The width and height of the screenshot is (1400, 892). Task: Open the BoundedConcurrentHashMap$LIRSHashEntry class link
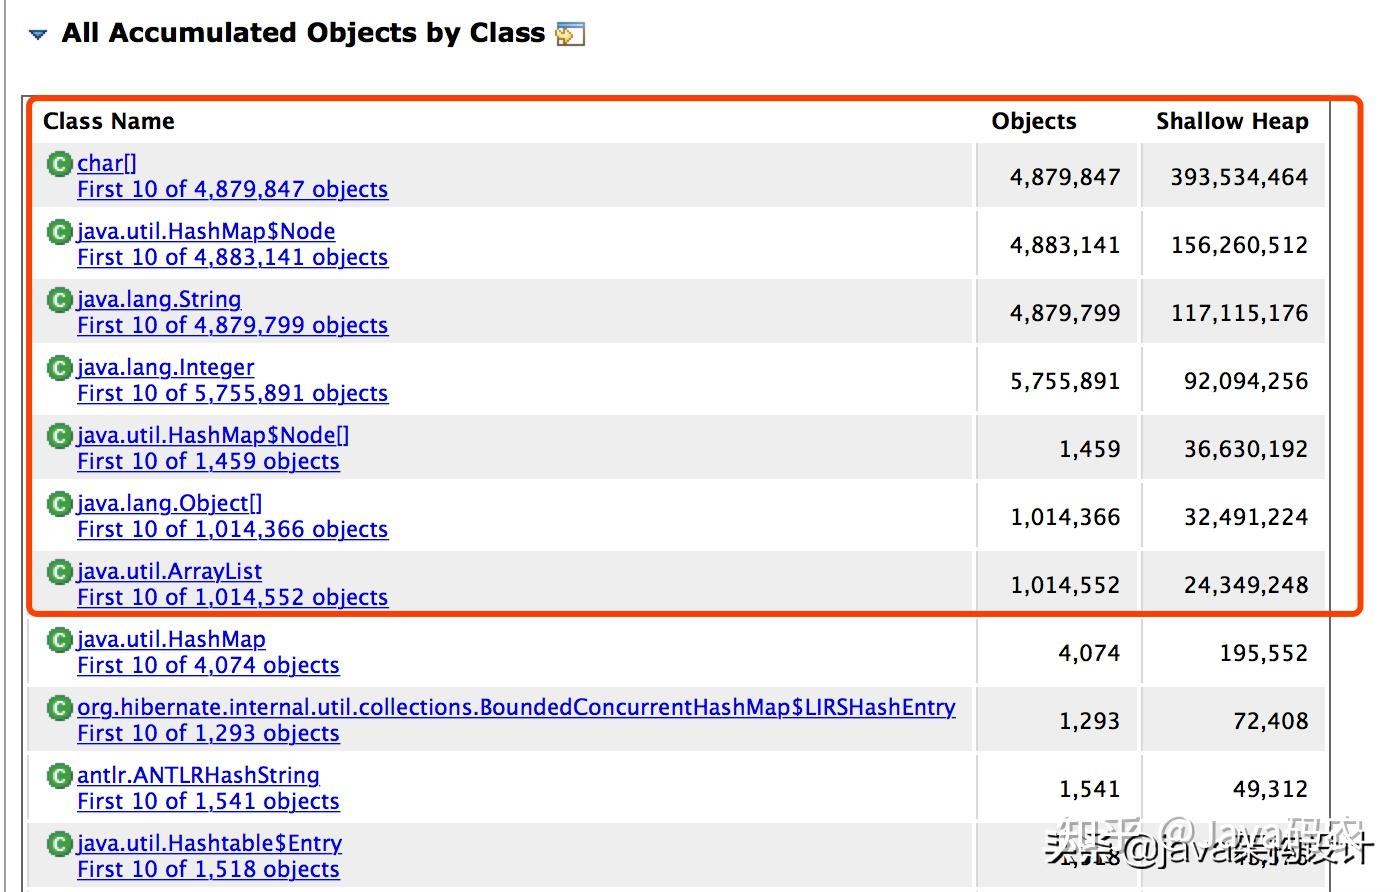[516, 707]
